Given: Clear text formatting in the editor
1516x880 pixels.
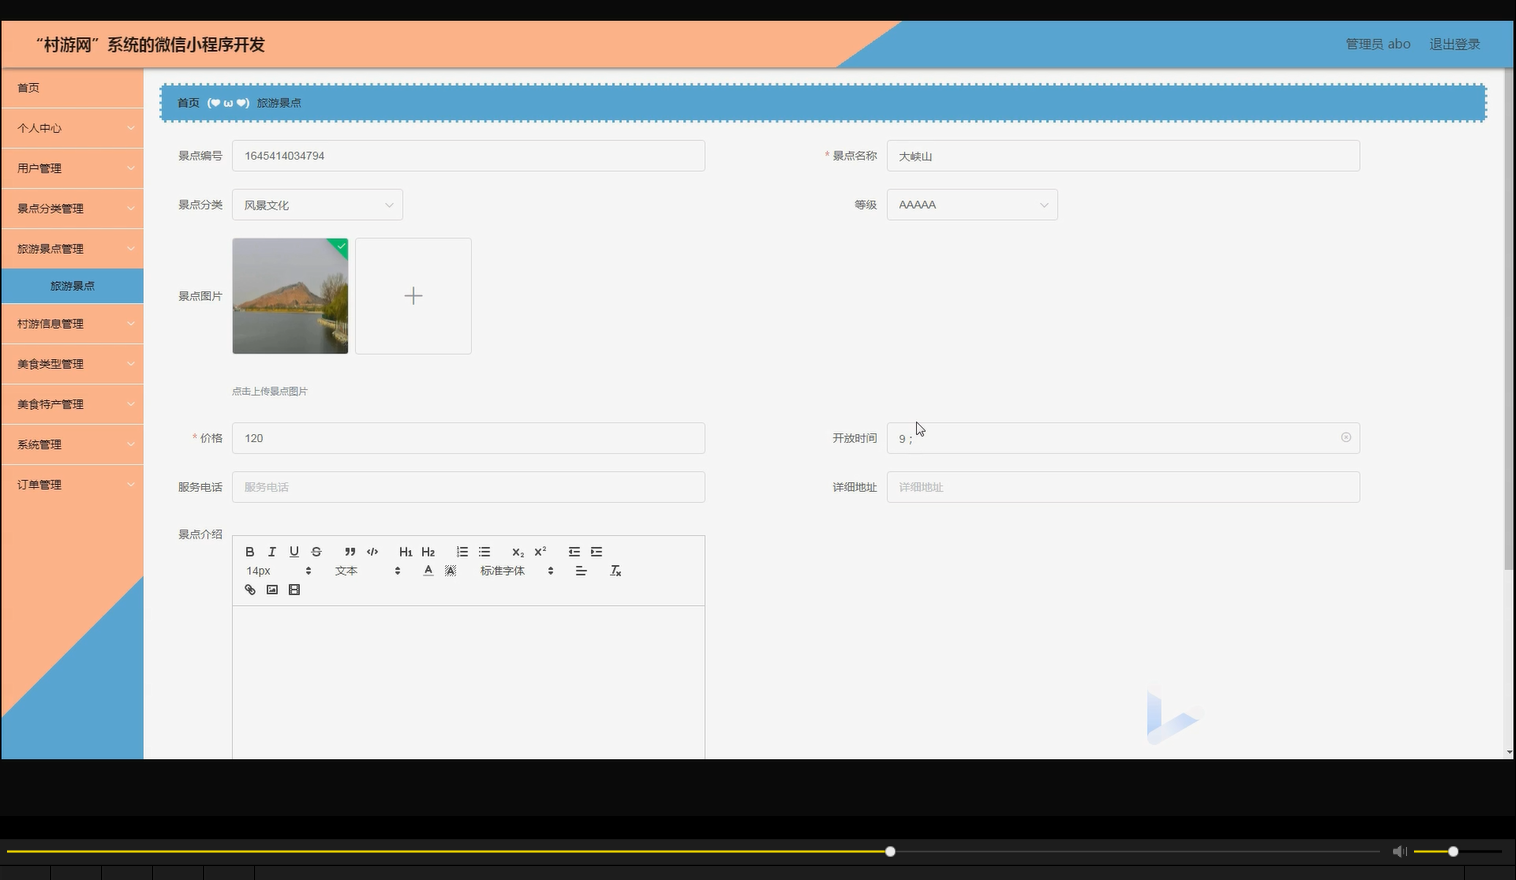Looking at the screenshot, I should pos(615,571).
